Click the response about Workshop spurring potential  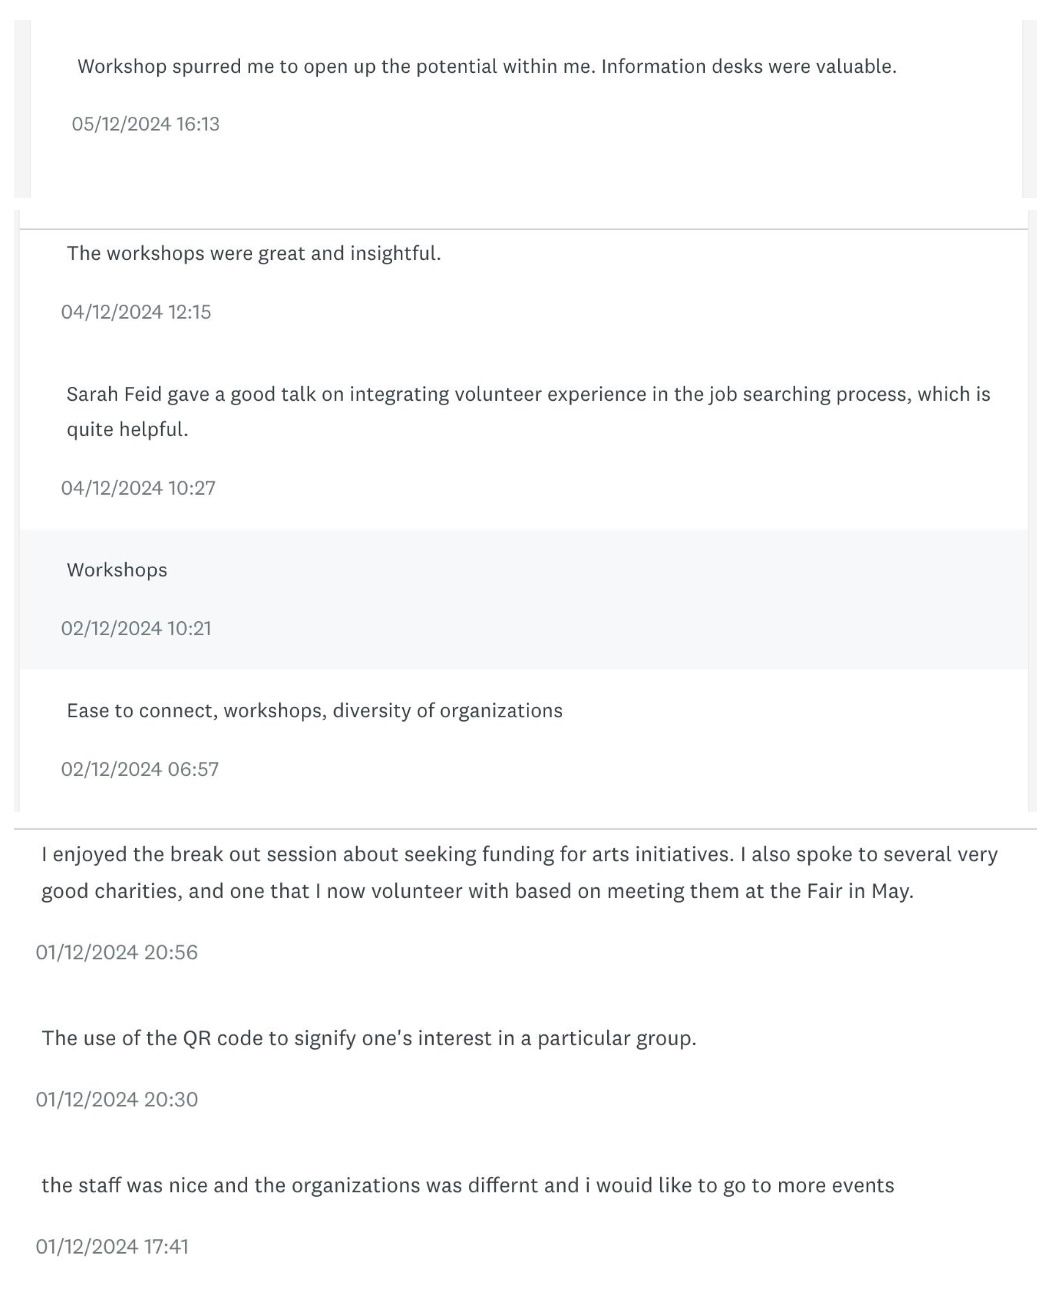[x=486, y=67]
